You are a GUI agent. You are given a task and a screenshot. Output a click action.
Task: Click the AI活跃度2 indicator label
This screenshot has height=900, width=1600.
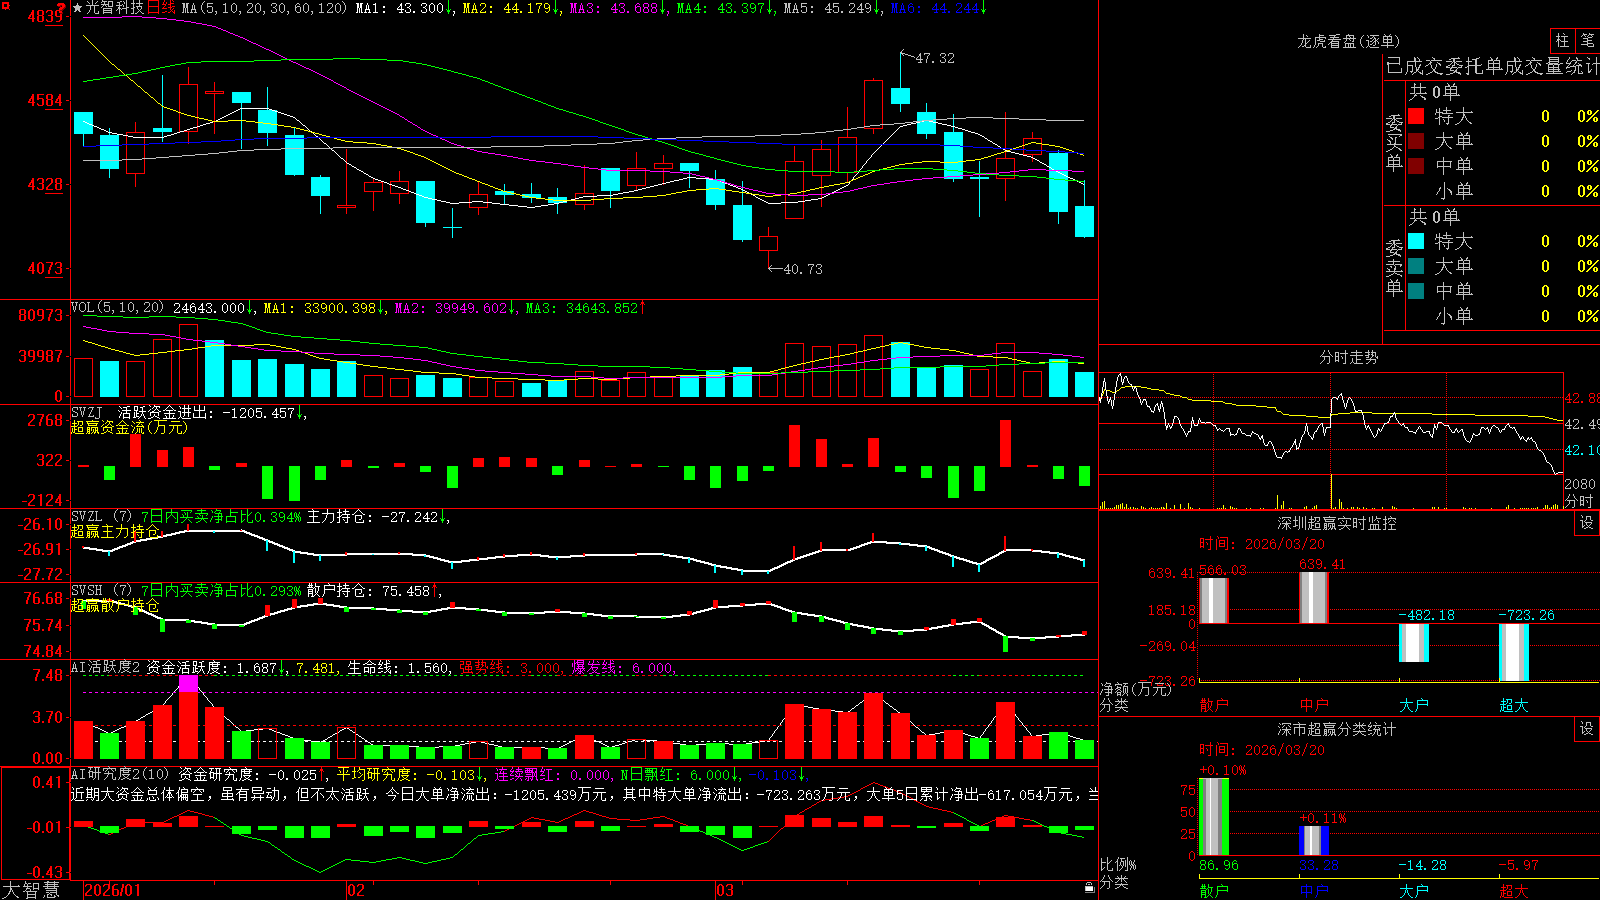coord(106,667)
